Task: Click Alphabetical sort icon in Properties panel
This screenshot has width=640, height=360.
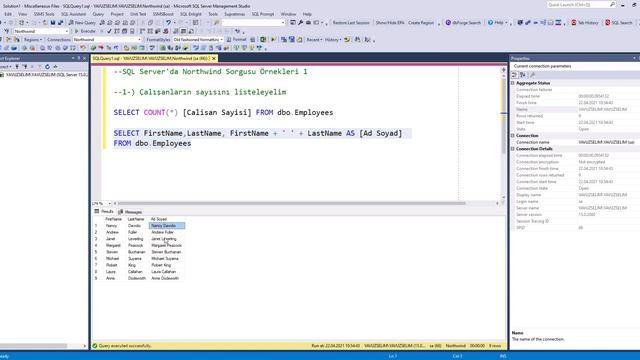Action: coord(523,75)
